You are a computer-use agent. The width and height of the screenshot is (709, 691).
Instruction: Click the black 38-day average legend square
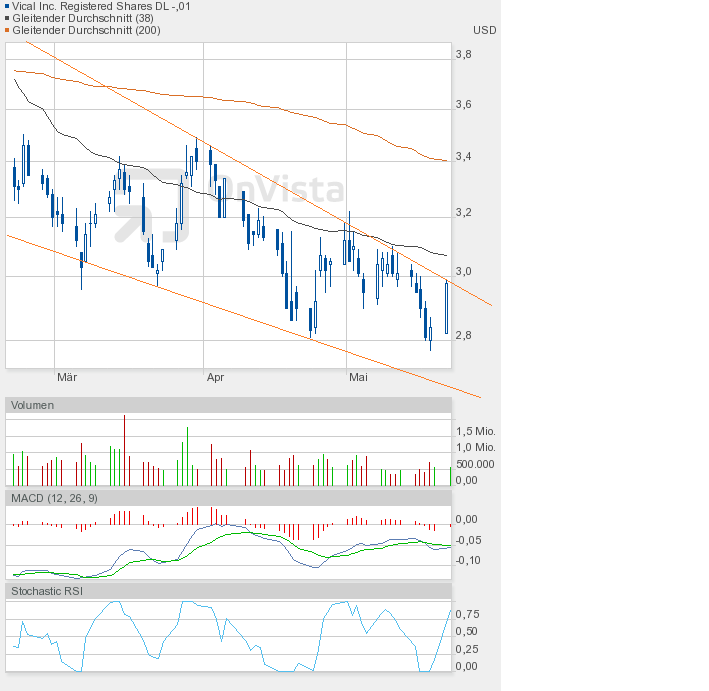(8, 18)
